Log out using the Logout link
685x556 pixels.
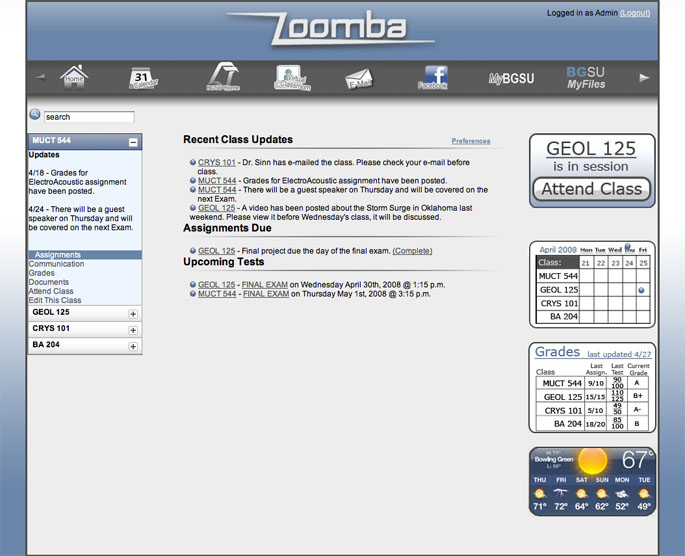(x=635, y=13)
